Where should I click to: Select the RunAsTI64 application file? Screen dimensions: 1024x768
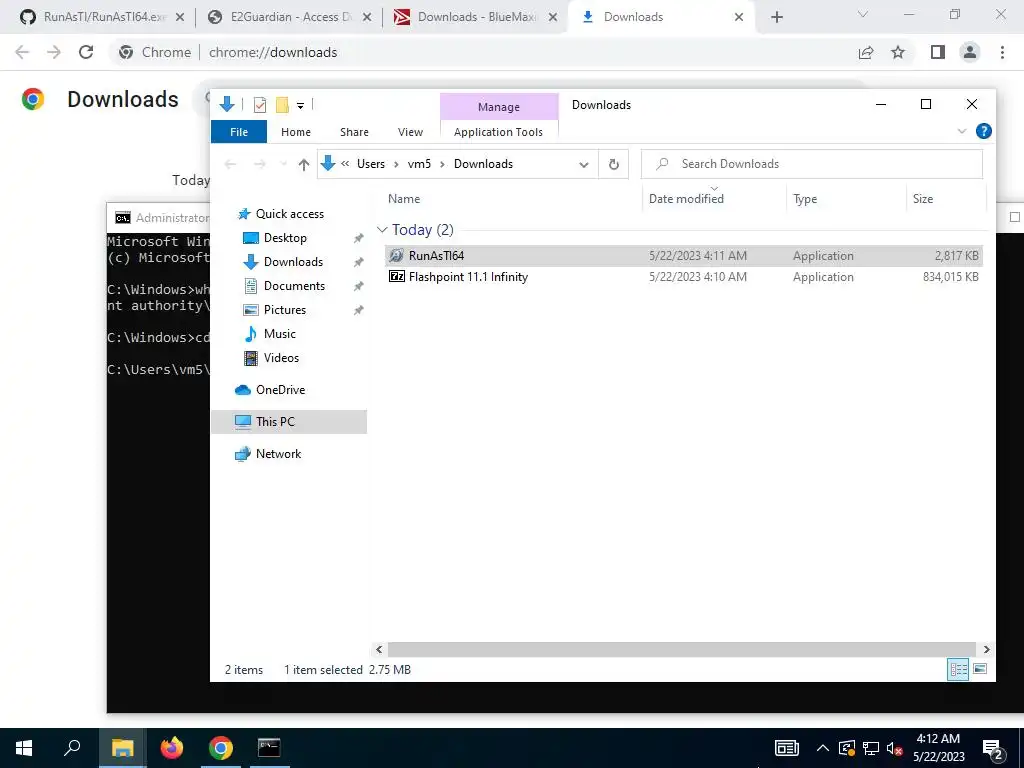(x=684, y=255)
